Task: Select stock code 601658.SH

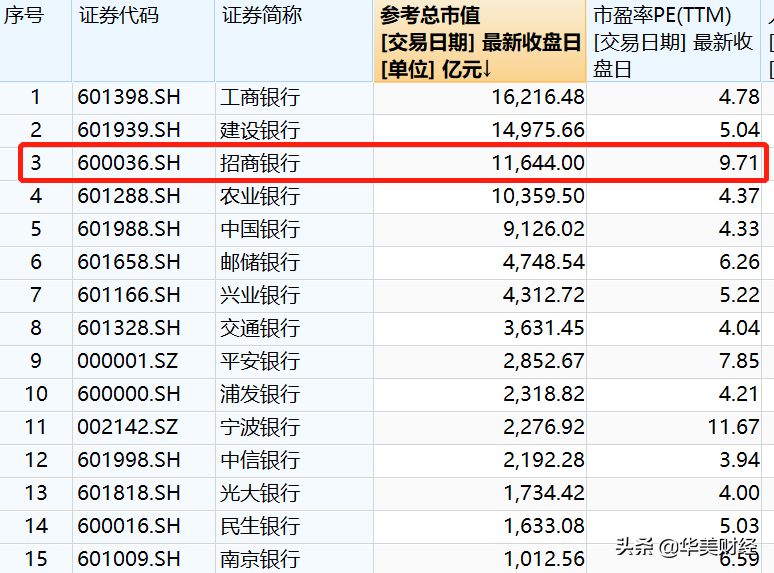Action: [129, 262]
